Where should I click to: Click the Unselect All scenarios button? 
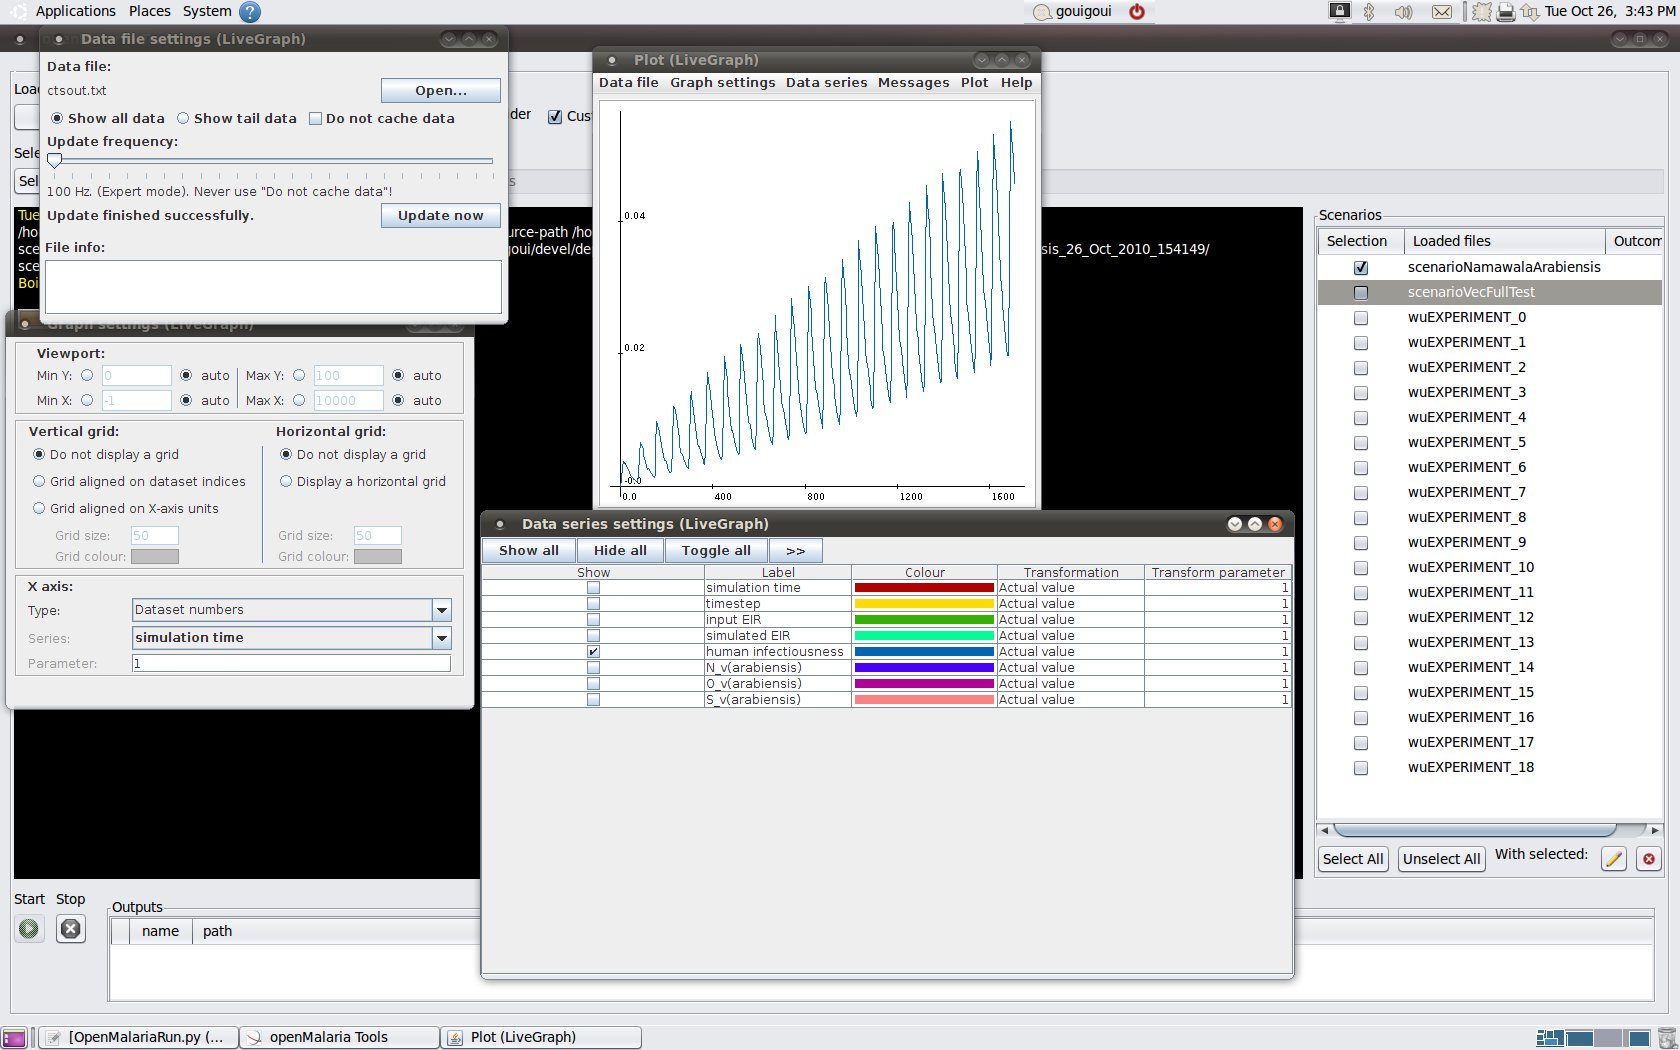(1441, 859)
